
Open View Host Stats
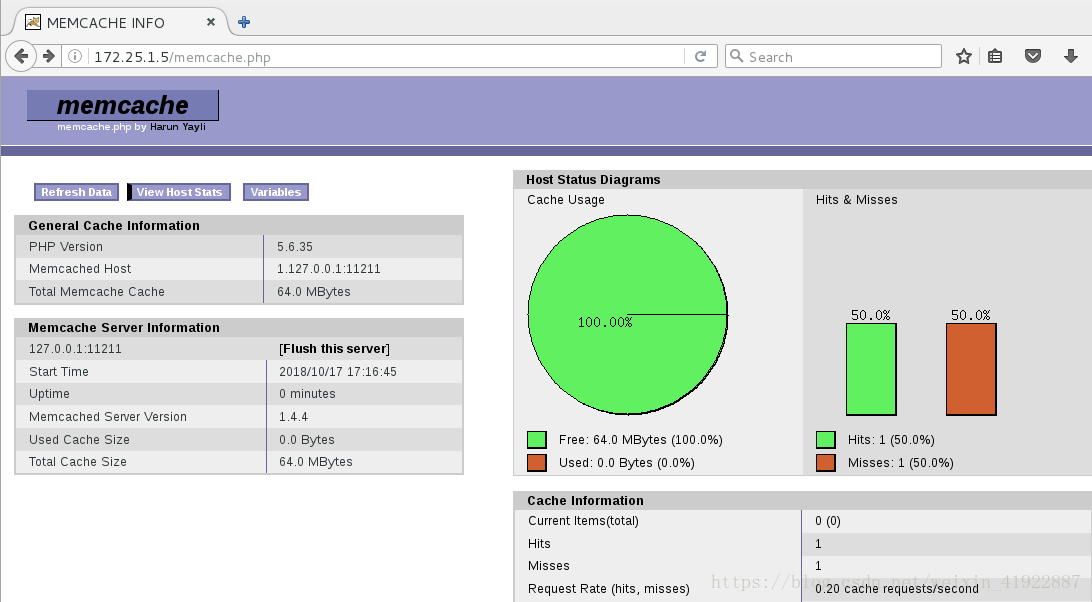(x=178, y=191)
